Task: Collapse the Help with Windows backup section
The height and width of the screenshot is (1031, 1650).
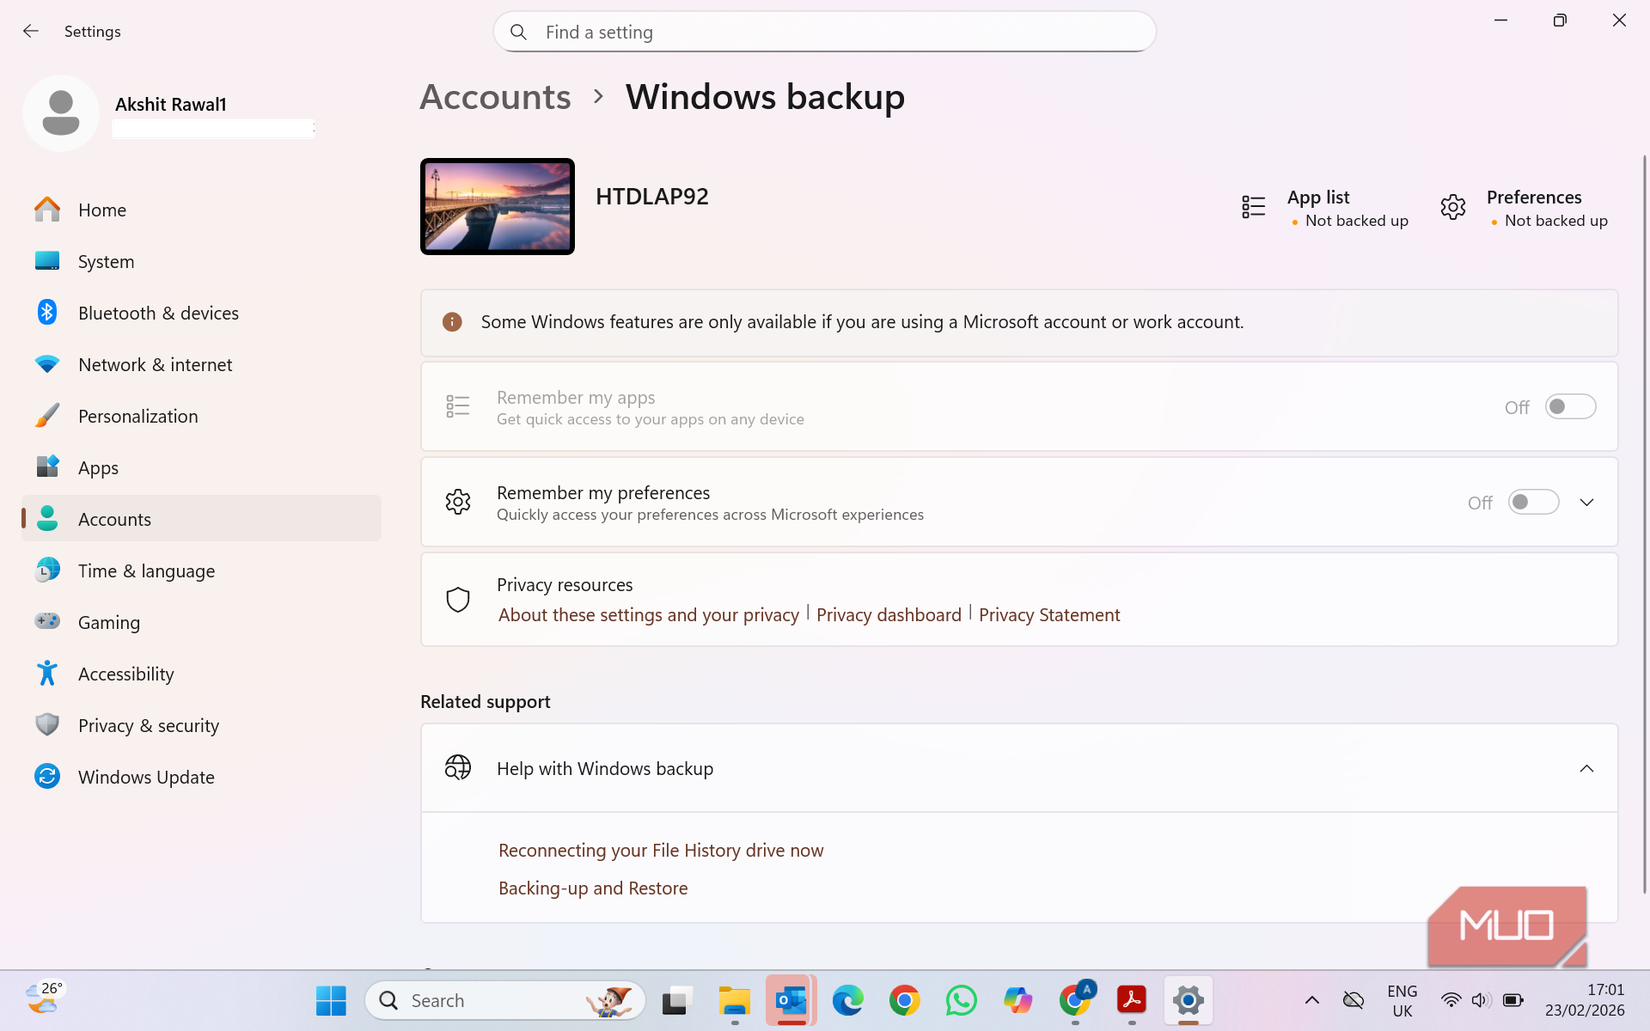Action: pyautogui.click(x=1586, y=768)
